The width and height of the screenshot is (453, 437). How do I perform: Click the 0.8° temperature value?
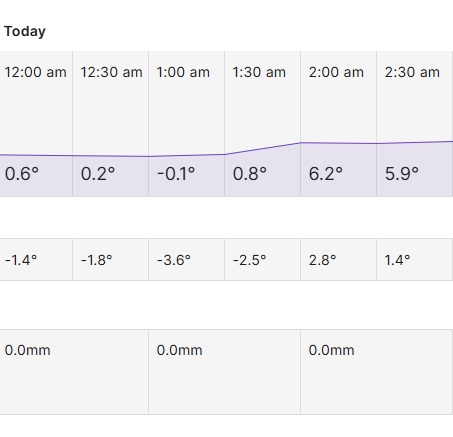pyautogui.click(x=250, y=174)
